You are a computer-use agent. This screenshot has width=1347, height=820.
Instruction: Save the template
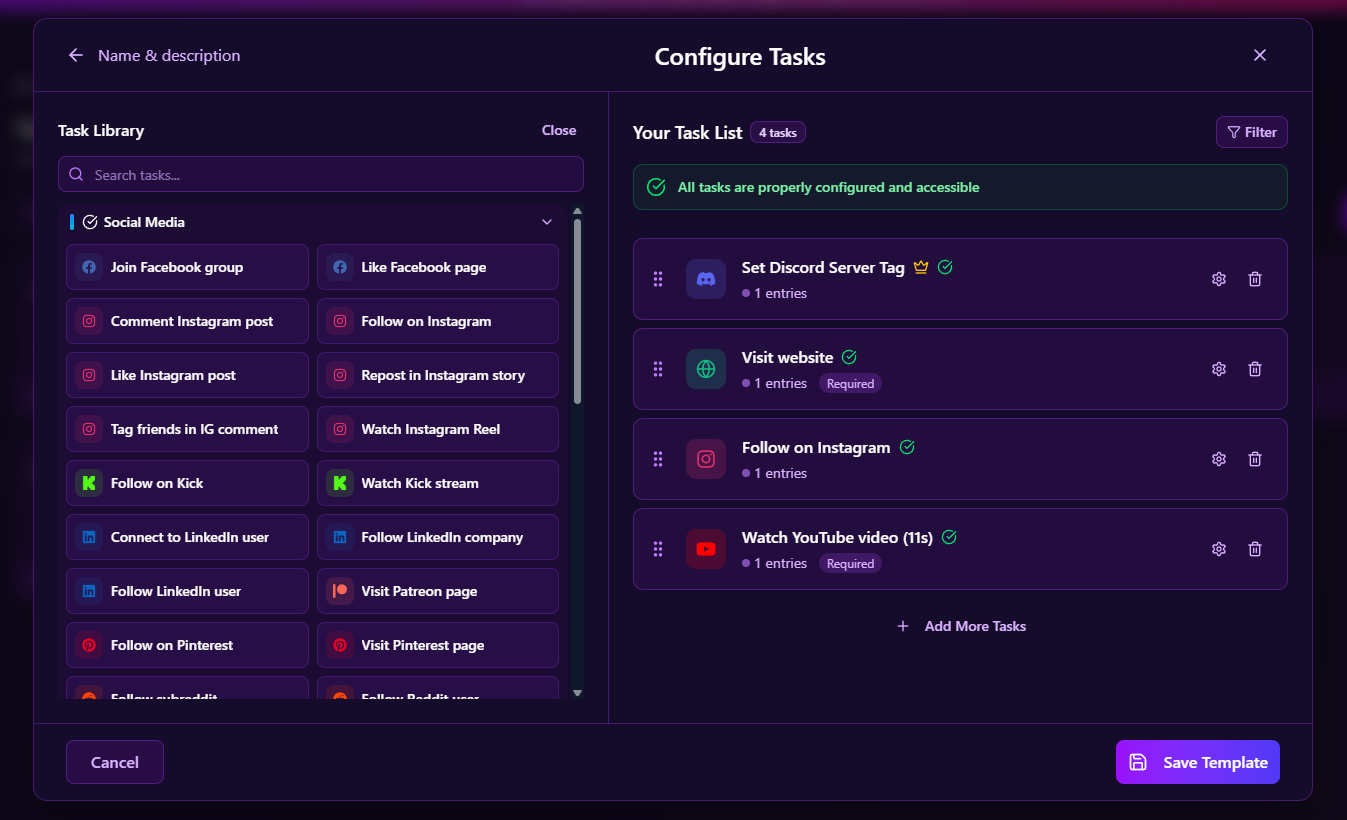pyautogui.click(x=1197, y=761)
